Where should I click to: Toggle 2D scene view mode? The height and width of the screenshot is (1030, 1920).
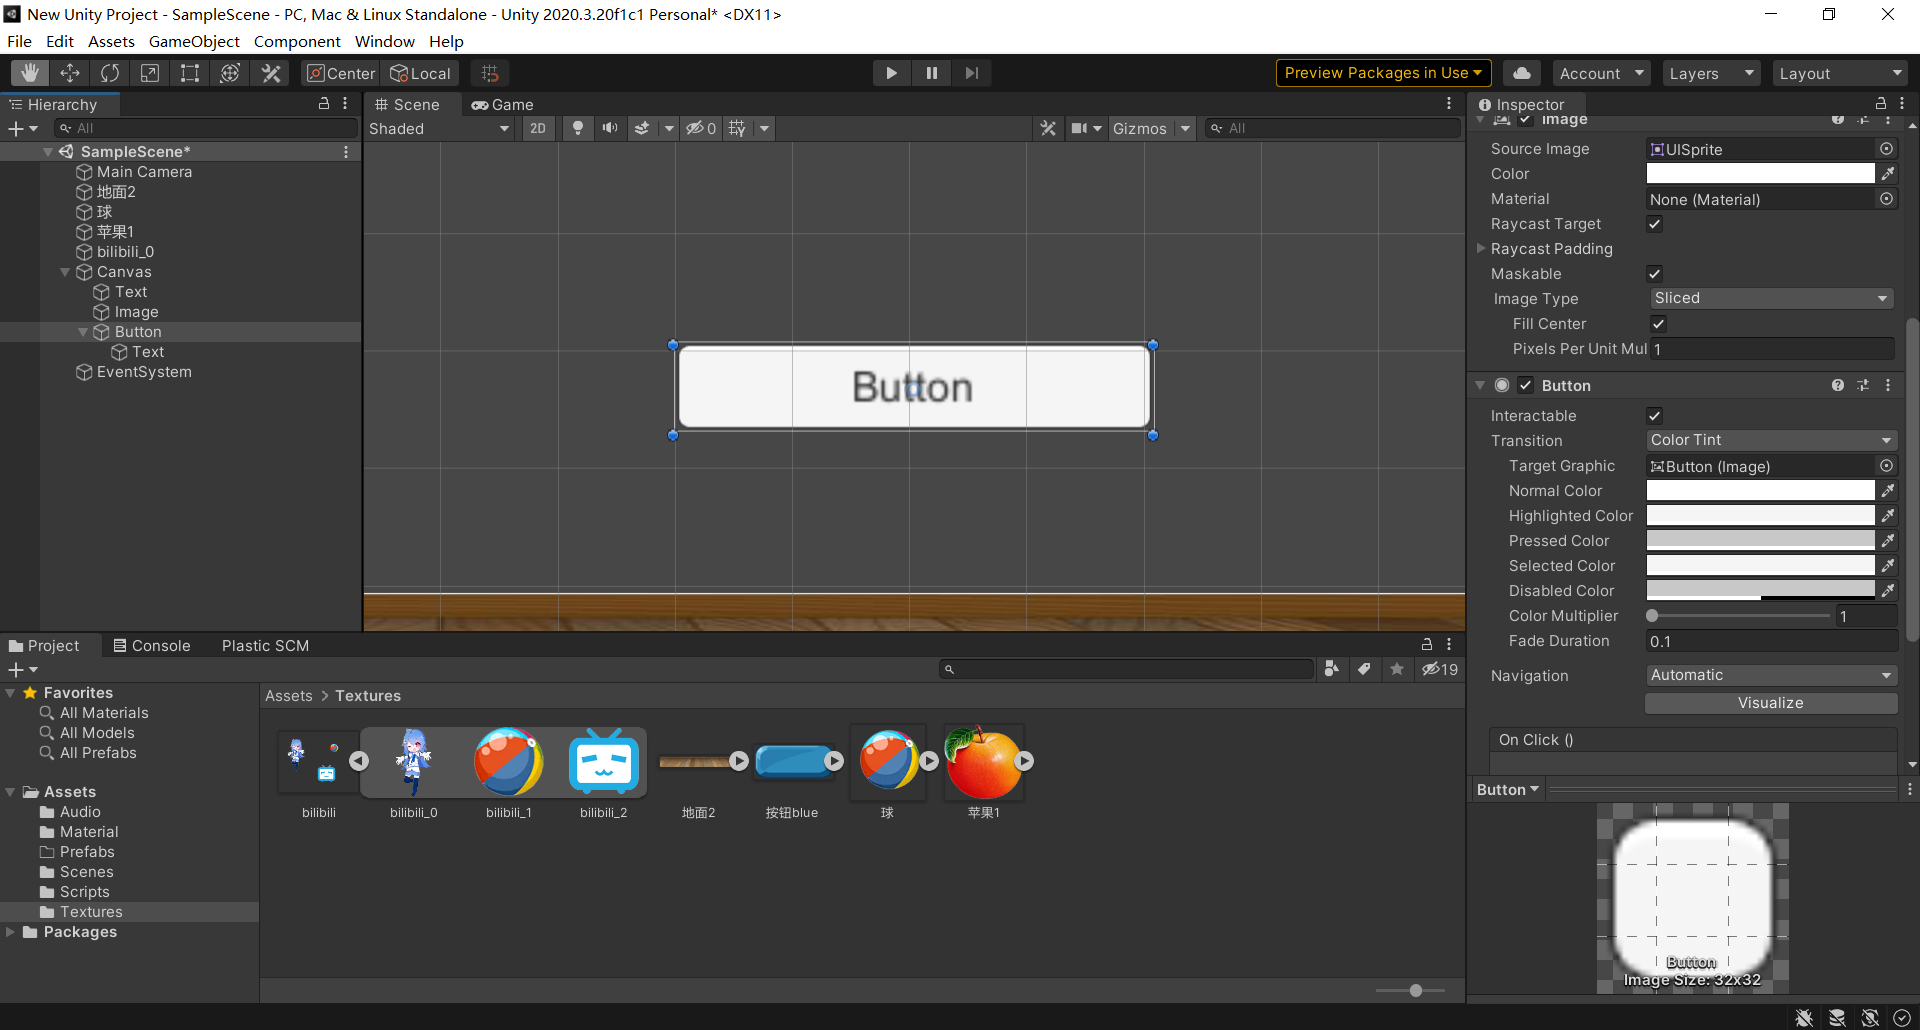[538, 128]
